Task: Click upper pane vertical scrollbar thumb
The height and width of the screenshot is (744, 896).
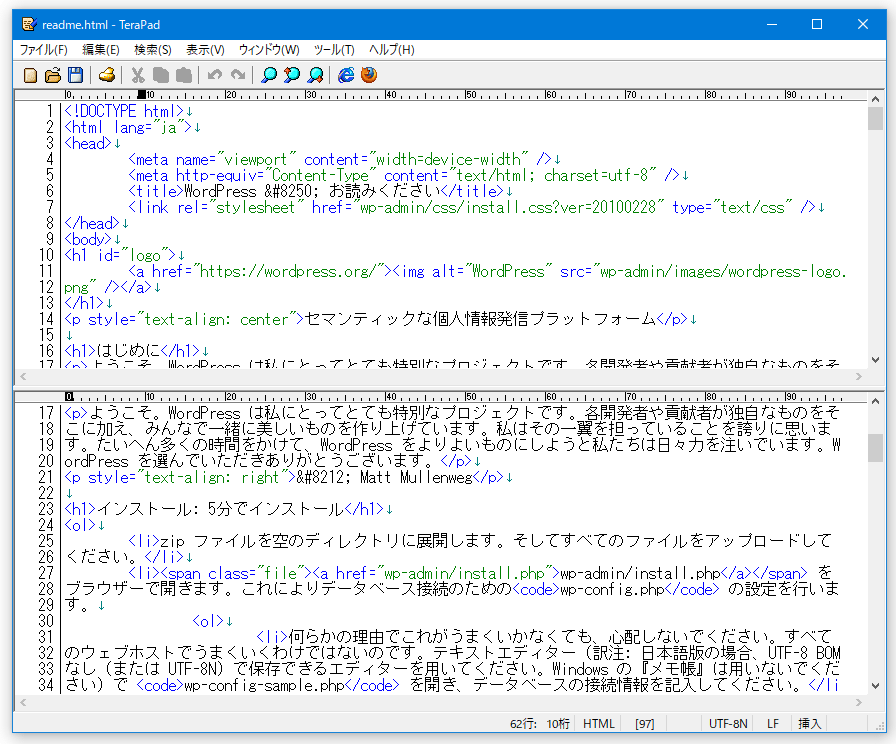Action: tap(875, 118)
